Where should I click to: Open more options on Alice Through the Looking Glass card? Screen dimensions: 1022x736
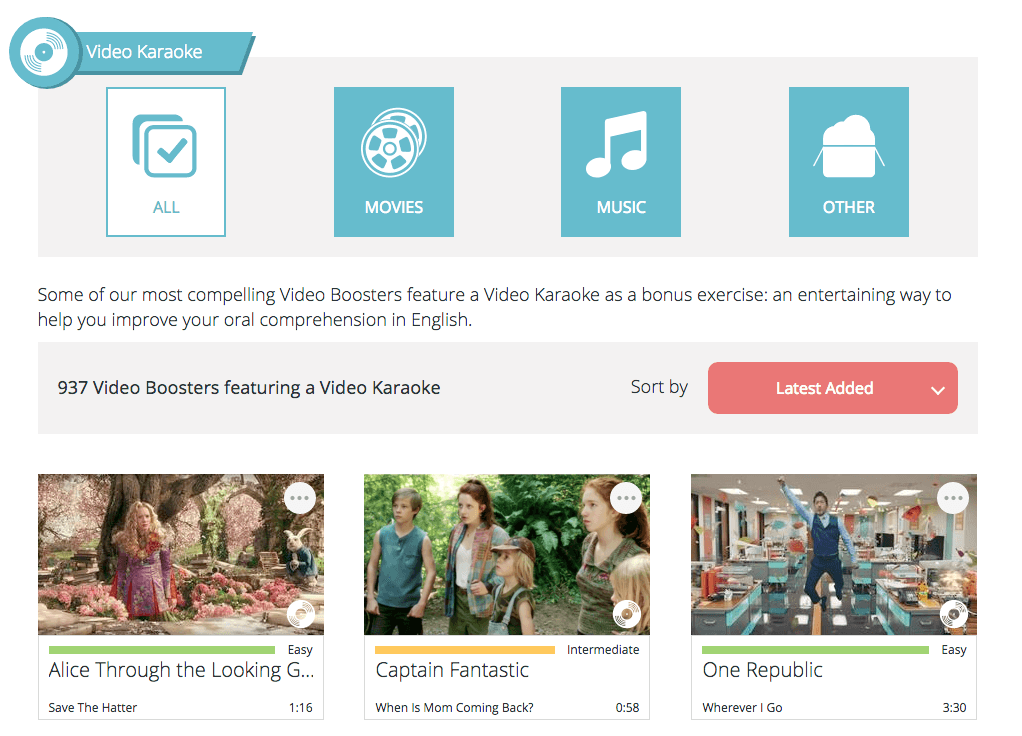pyautogui.click(x=300, y=498)
